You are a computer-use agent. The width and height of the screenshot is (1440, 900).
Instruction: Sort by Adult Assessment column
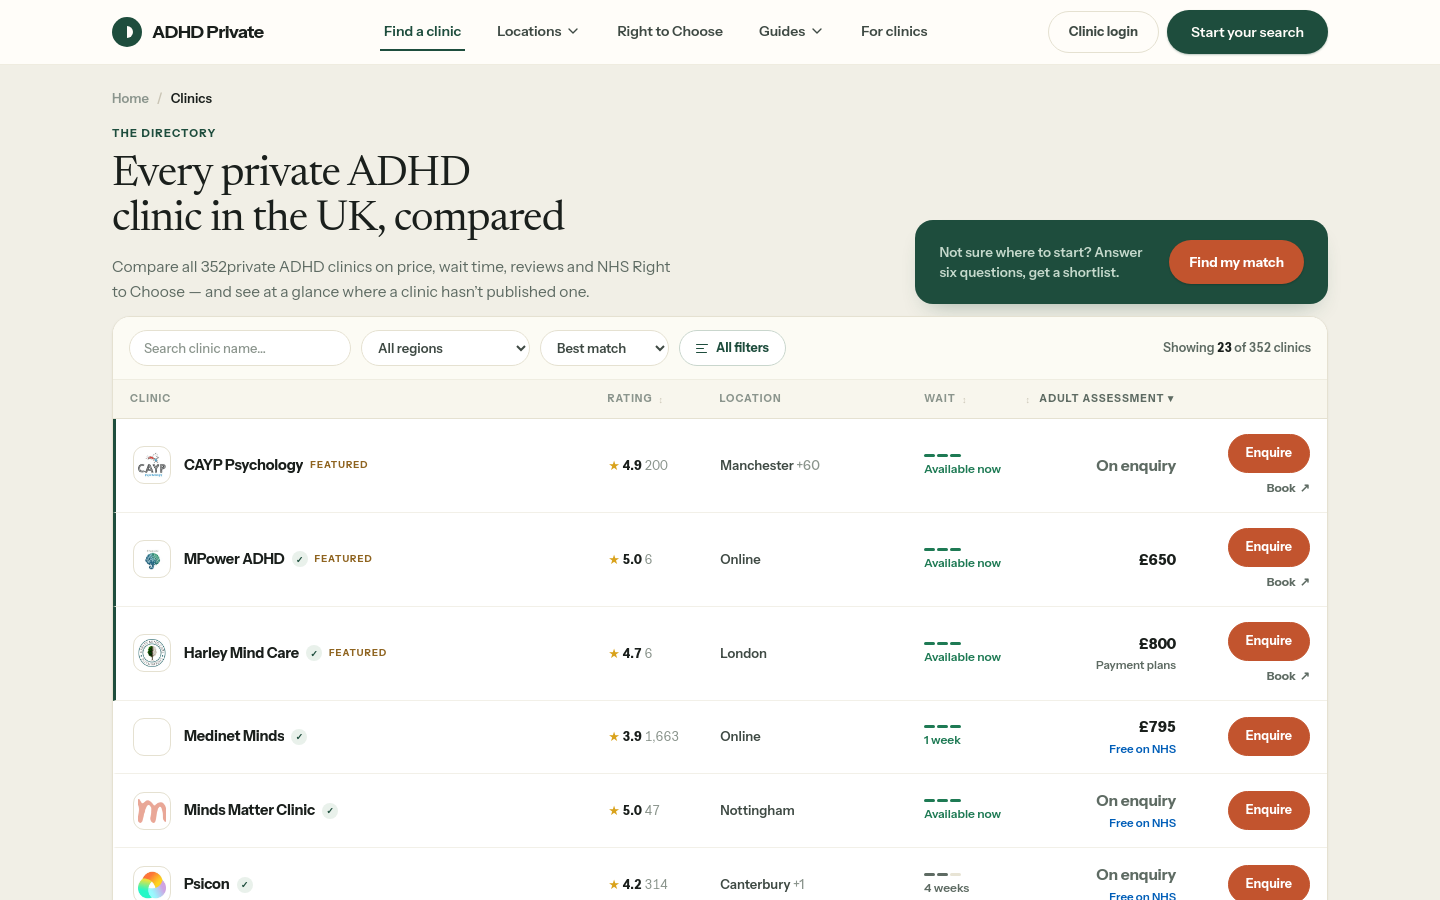(x=1106, y=398)
